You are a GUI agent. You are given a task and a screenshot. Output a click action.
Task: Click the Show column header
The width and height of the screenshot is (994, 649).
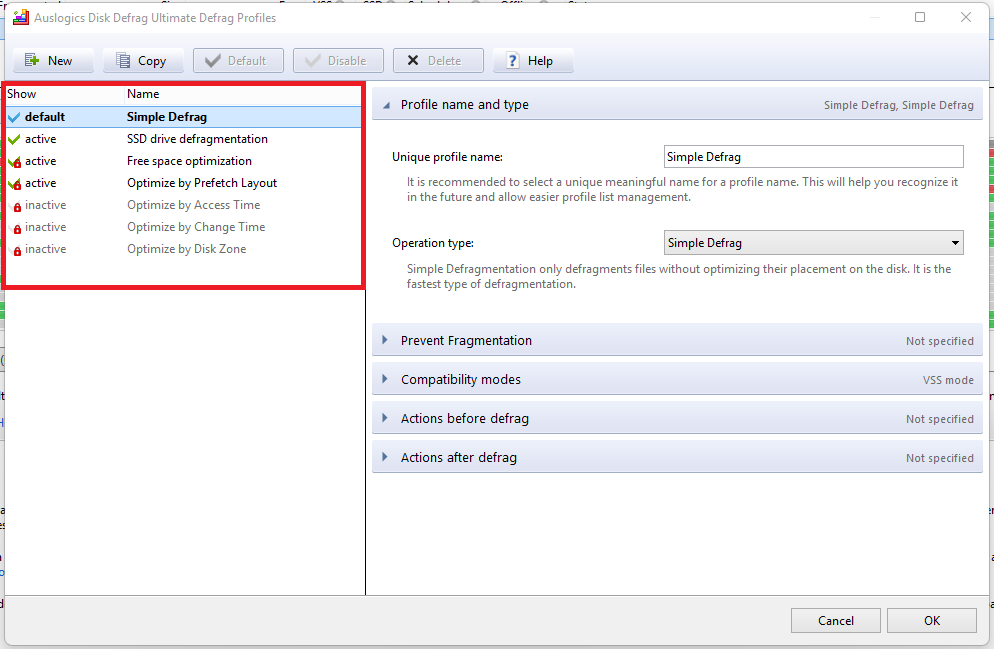tap(64, 94)
